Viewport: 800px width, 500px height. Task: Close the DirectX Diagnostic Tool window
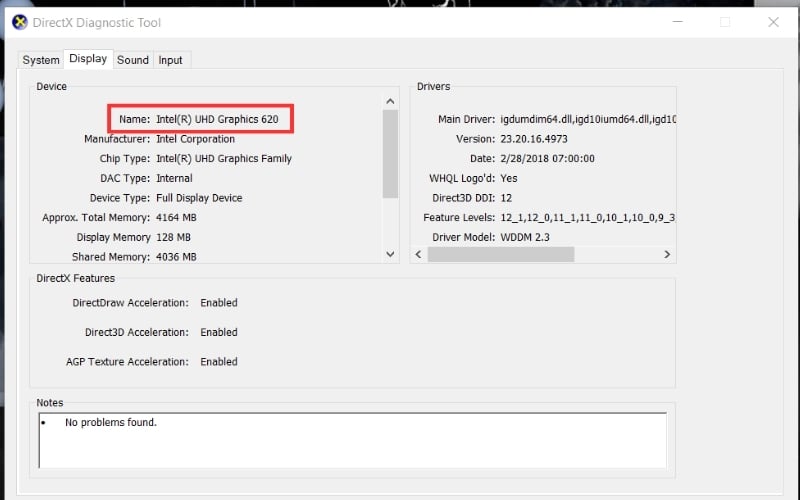click(773, 22)
